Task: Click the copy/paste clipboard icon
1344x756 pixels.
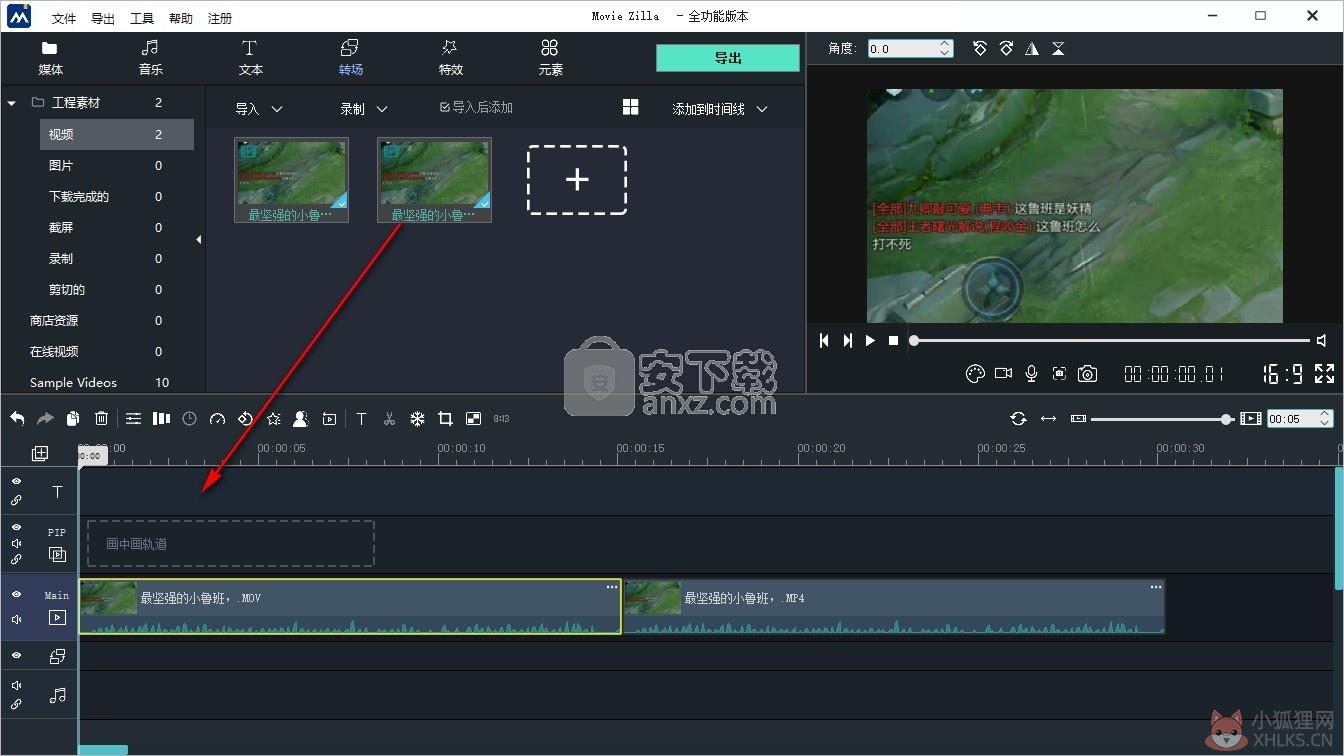Action: tap(73, 419)
